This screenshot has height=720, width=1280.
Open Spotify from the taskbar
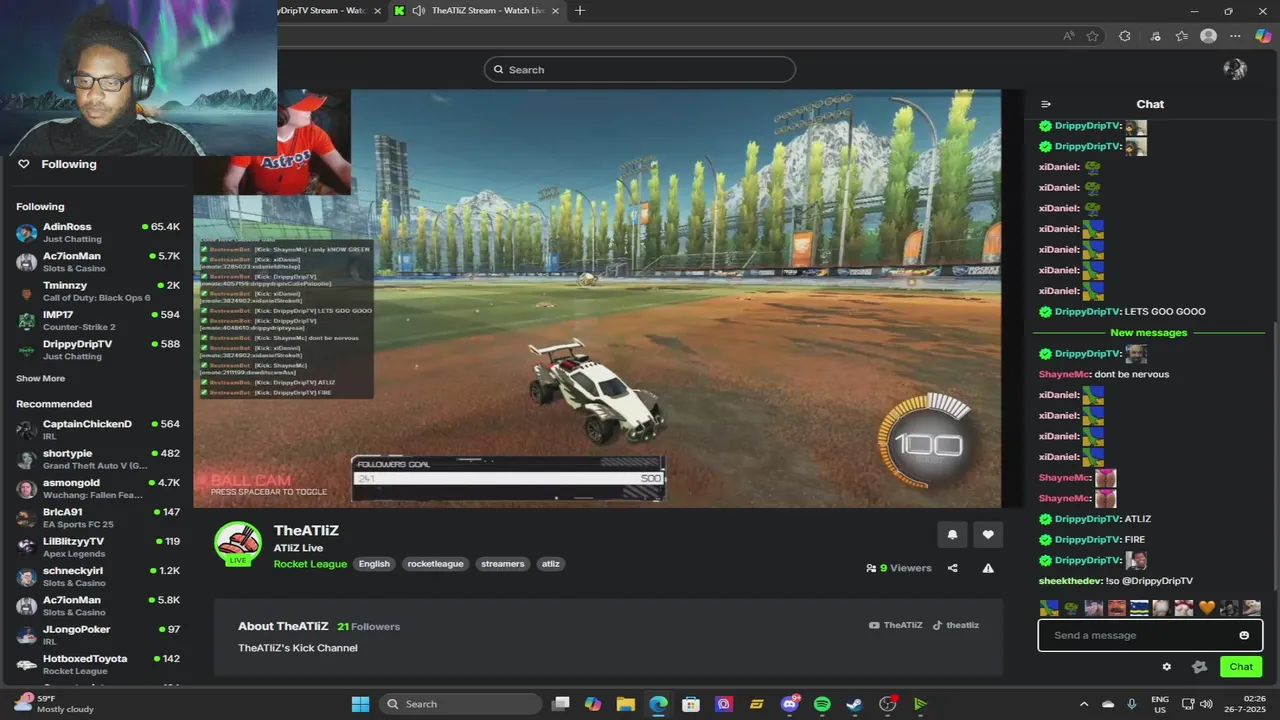point(822,704)
